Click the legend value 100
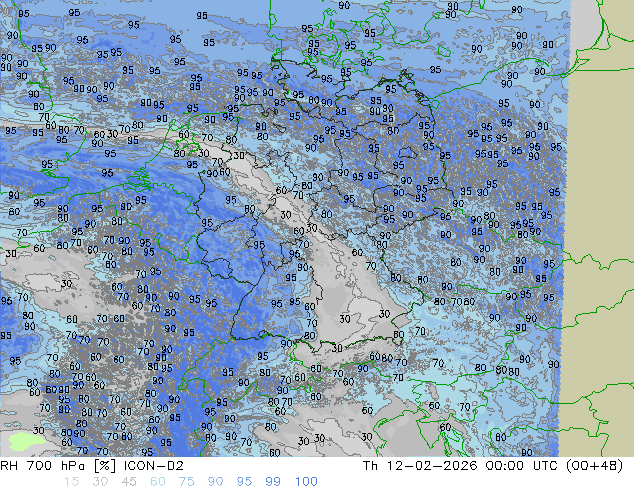The height and width of the screenshot is (490, 634). pyautogui.click(x=306, y=482)
